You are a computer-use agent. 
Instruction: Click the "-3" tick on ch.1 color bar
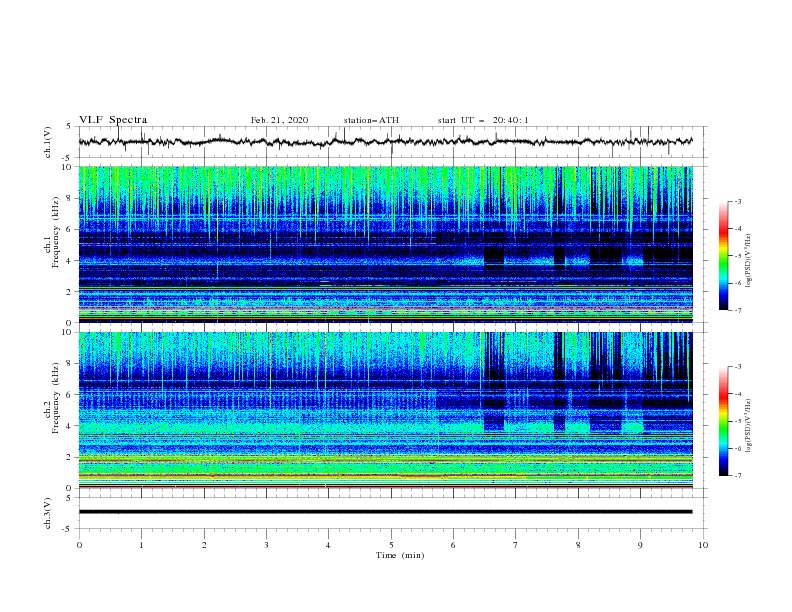tap(737, 201)
